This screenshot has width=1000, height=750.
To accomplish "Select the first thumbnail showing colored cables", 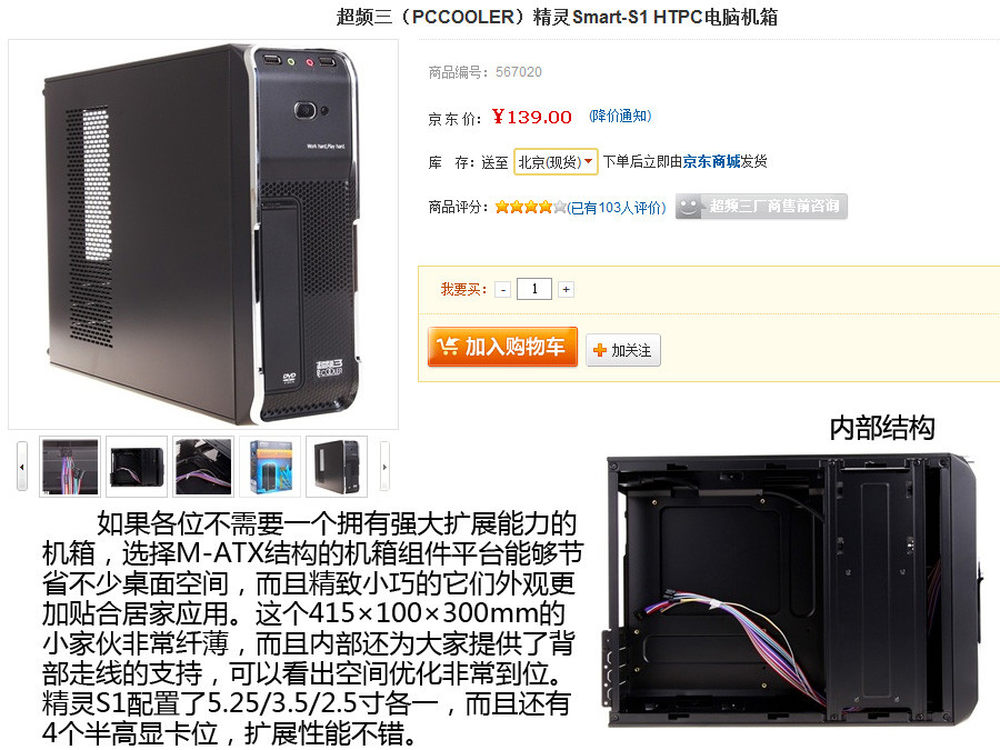I will click(70, 467).
